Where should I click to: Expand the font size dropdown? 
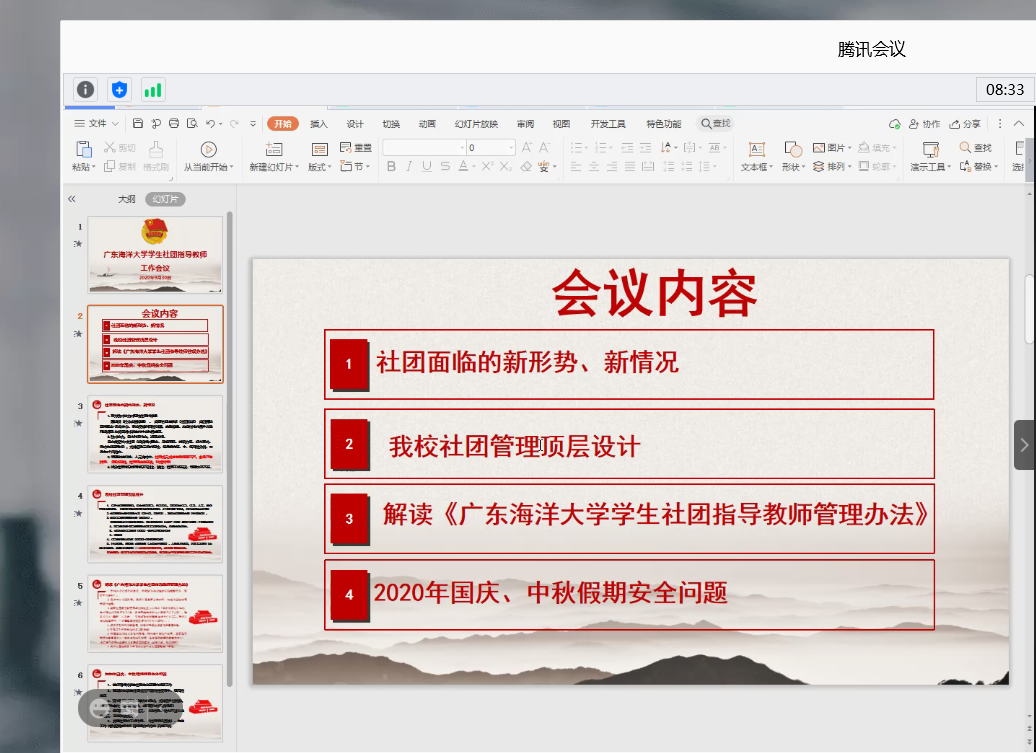click(x=511, y=148)
